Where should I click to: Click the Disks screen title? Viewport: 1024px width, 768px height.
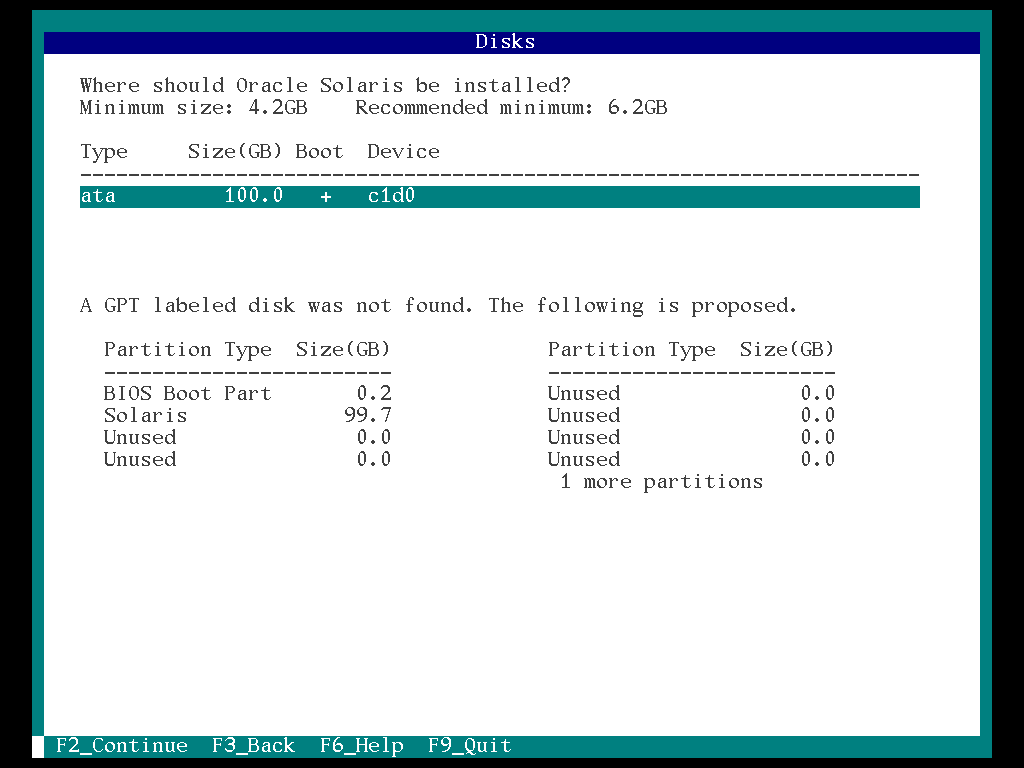click(x=505, y=42)
